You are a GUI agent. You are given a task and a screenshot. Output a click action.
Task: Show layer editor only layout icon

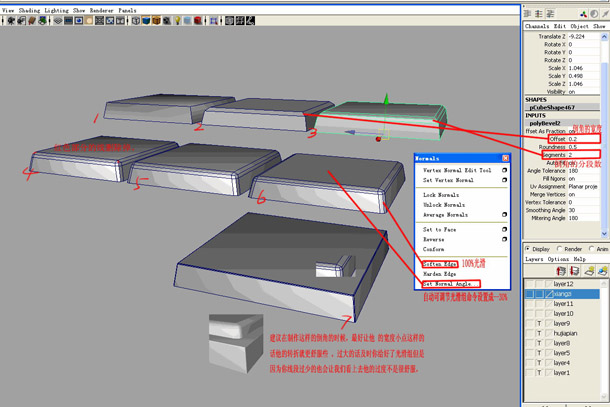pos(538,14)
